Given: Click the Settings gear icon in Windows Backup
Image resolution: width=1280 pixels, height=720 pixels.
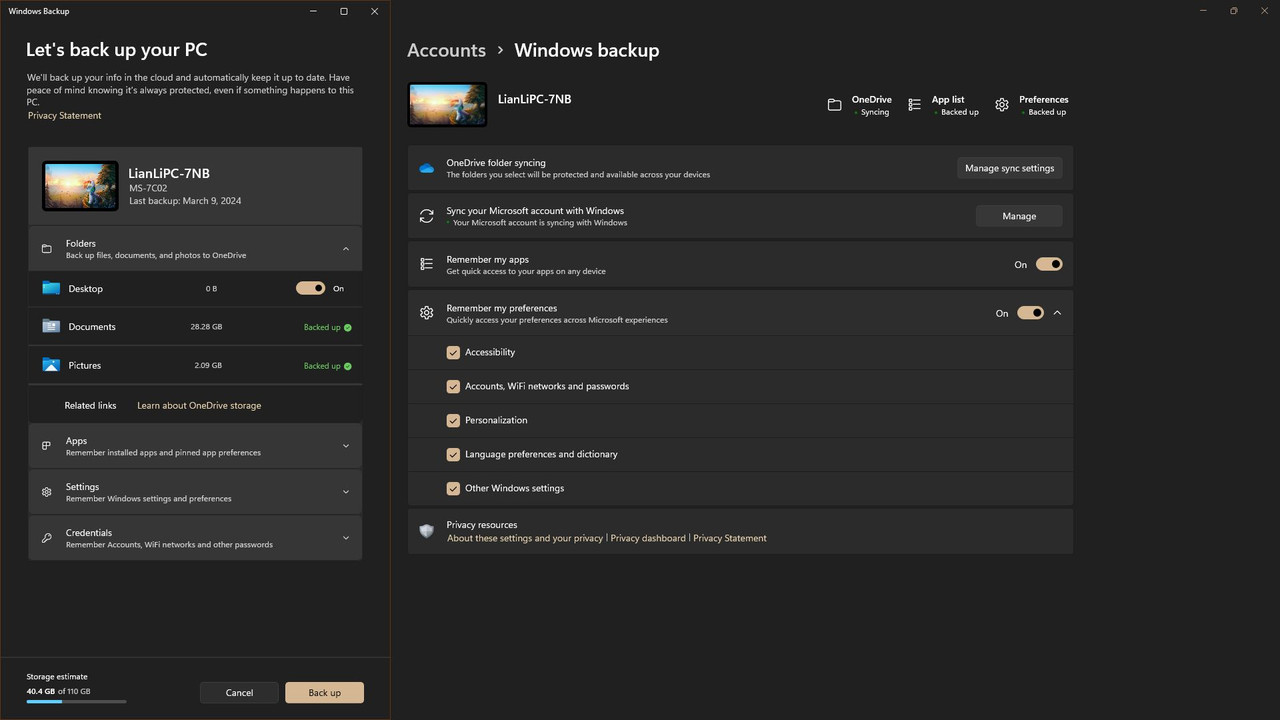Looking at the screenshot, I should [46, 492].
